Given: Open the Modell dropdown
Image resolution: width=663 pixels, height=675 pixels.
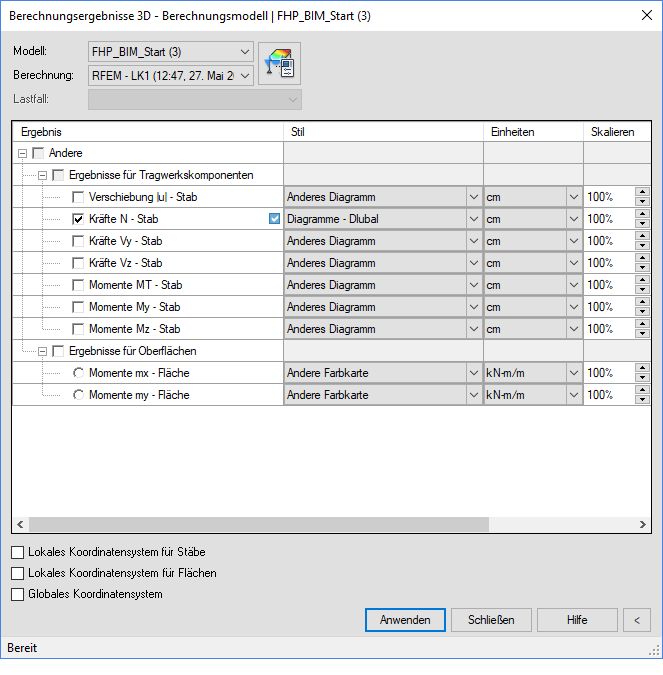Looking at the screenshot, I should tap(170, 52).
